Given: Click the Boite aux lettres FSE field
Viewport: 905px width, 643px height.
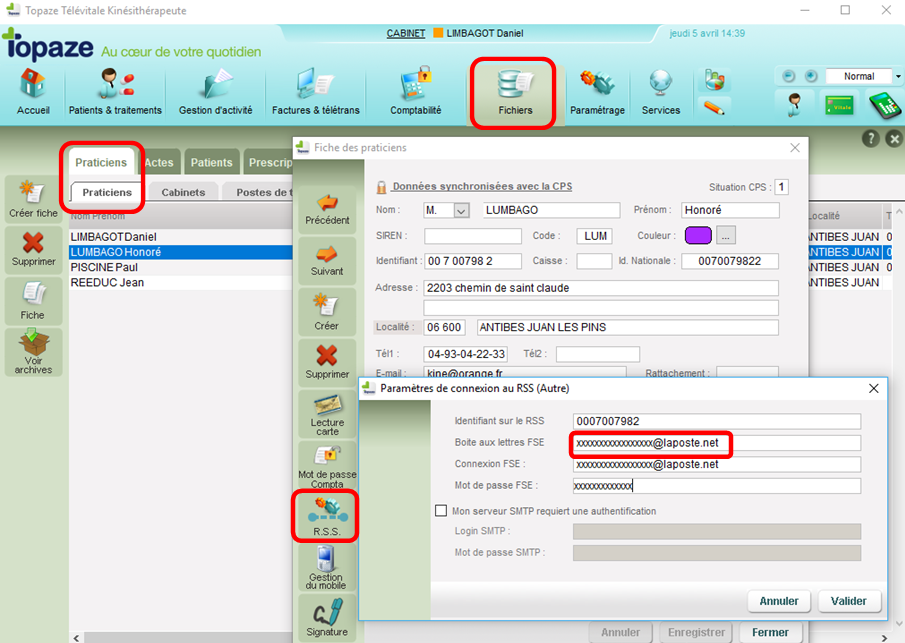Looking at the screenshot, I should tap(717, 443).
